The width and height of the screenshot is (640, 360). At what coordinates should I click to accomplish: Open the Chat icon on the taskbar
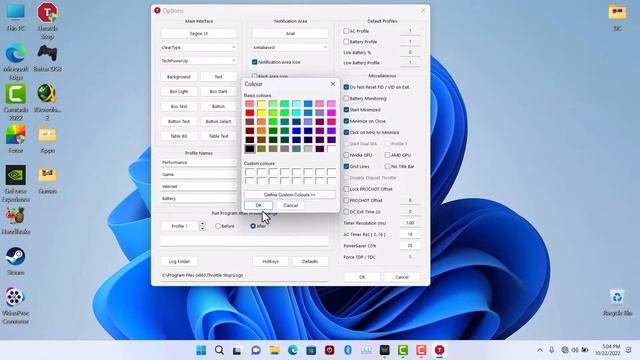[x=256, y=350]
